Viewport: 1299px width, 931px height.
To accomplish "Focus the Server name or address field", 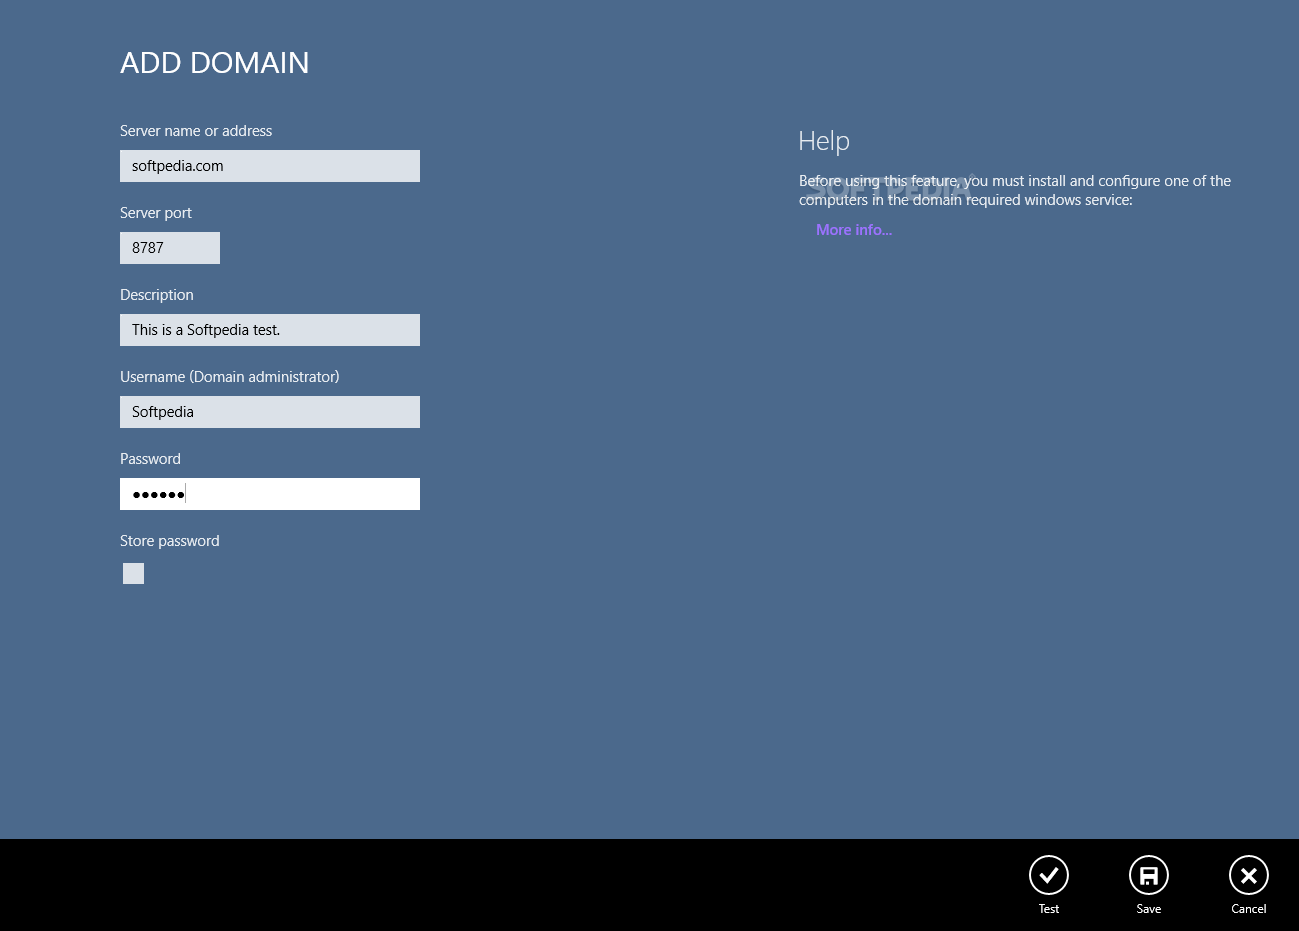I will click(270, 166).
